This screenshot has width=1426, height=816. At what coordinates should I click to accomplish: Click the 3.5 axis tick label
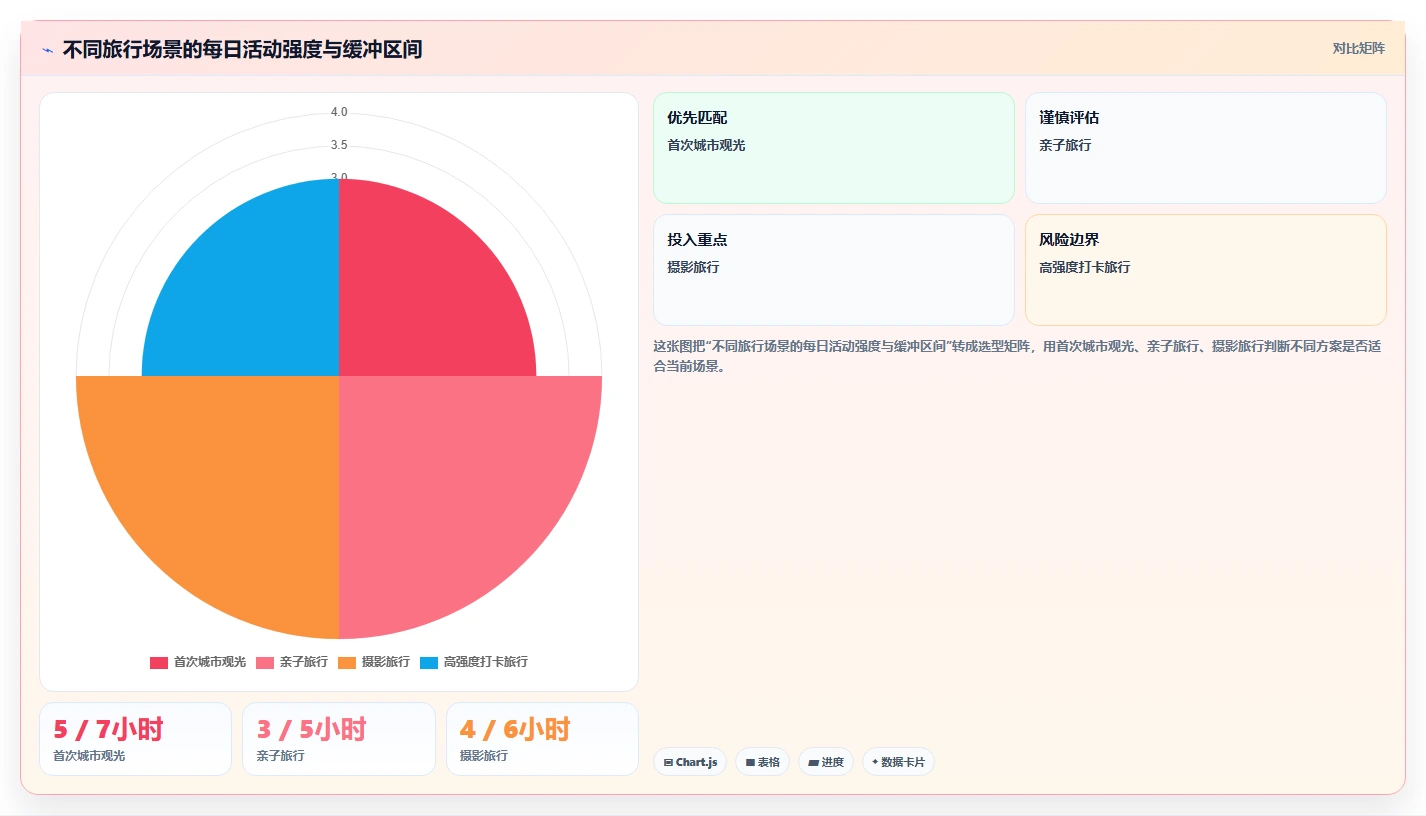click(x=339, y=145)
